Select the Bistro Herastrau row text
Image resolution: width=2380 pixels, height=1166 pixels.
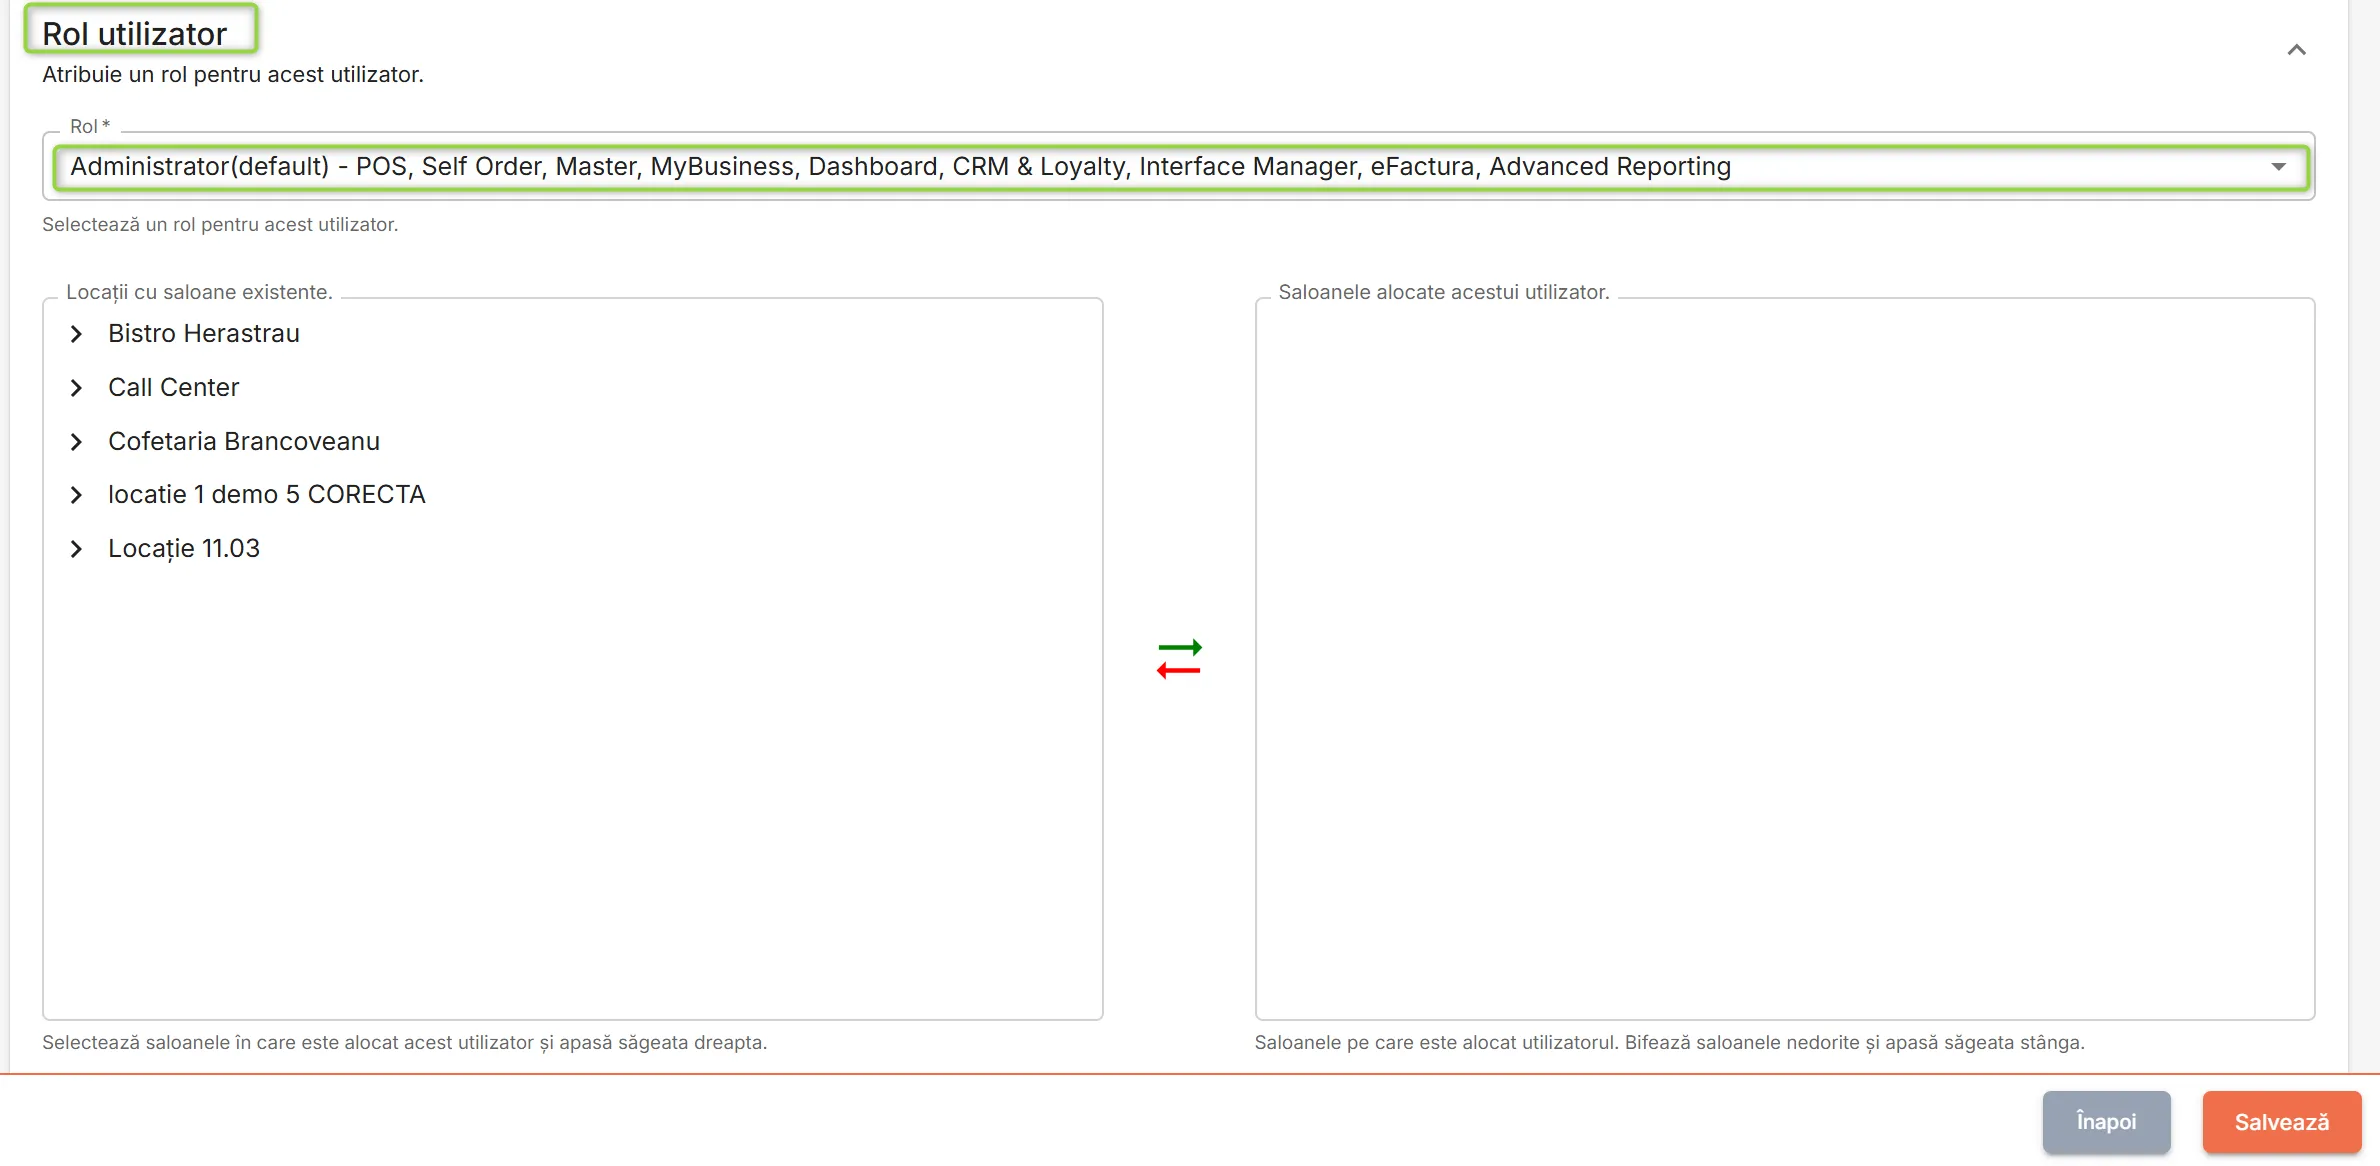click(x=204, y=334)
